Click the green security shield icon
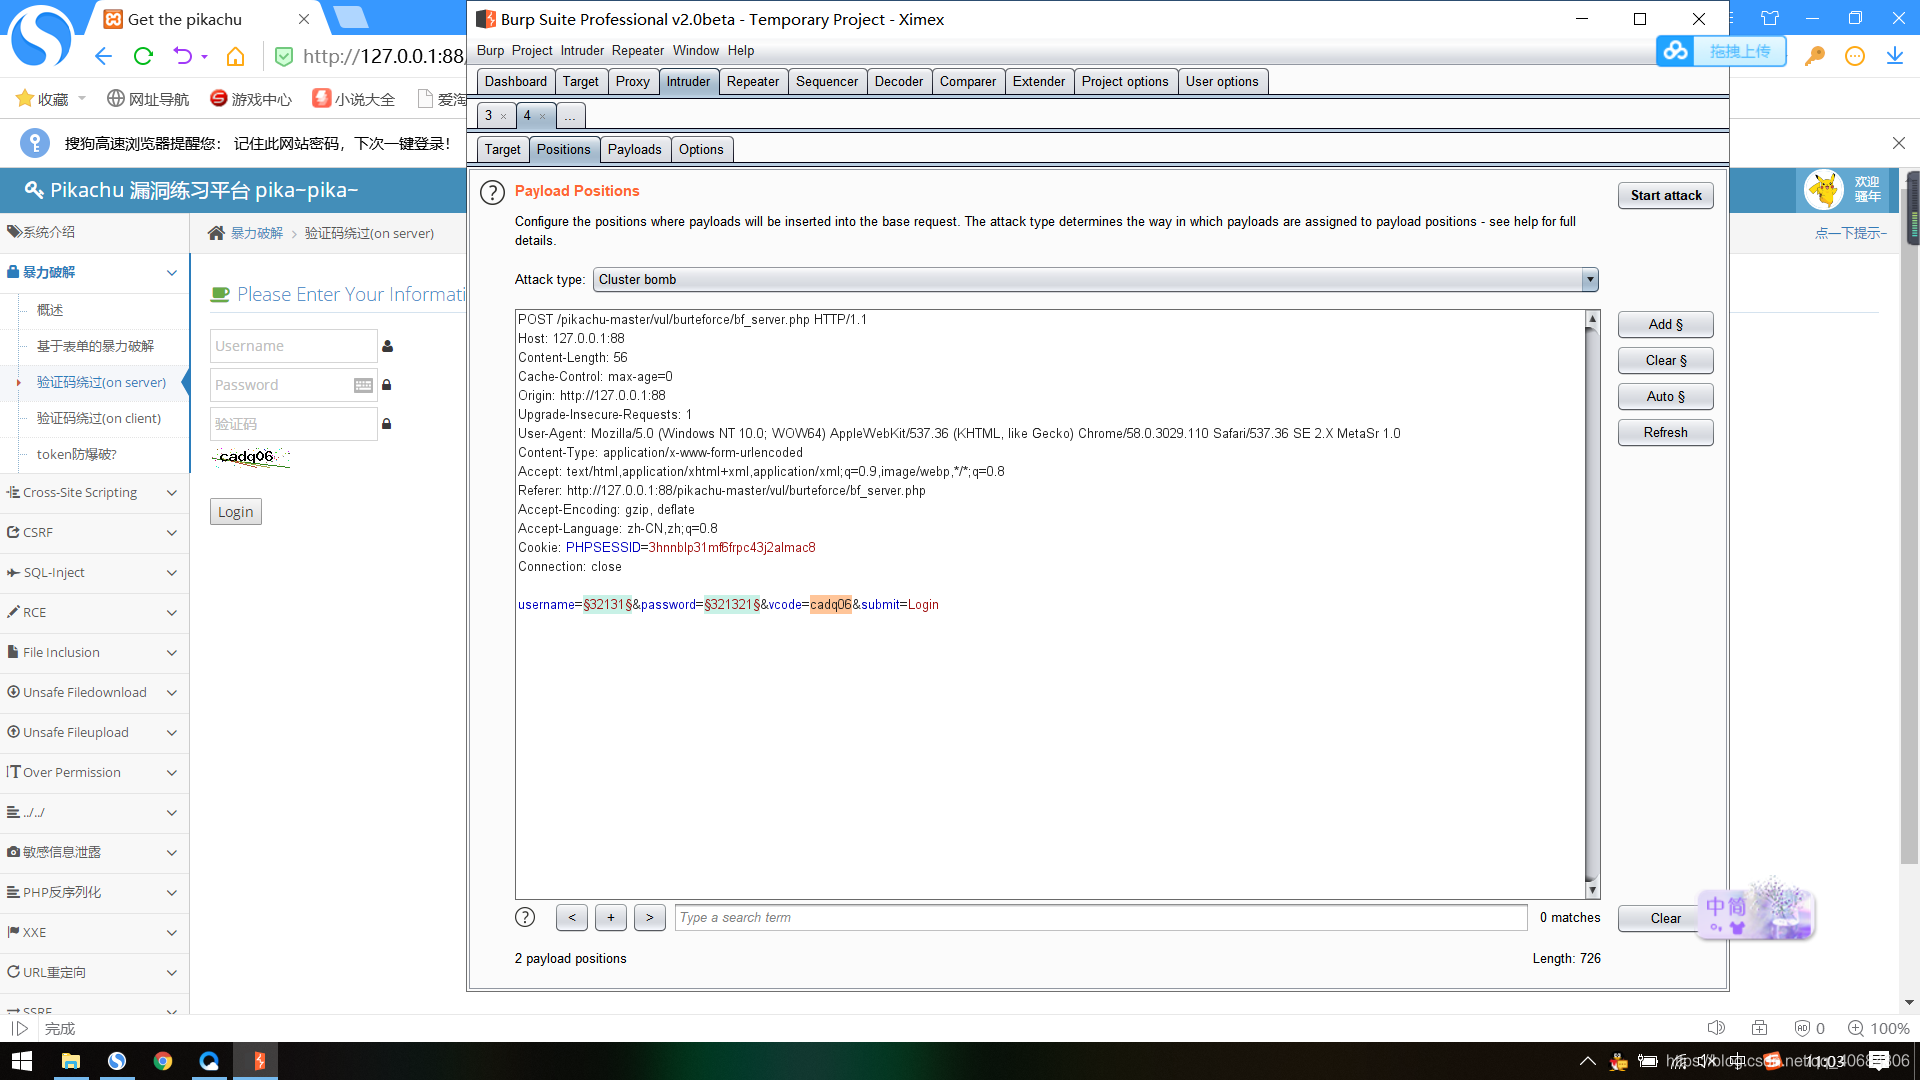 tap(284, 57)
